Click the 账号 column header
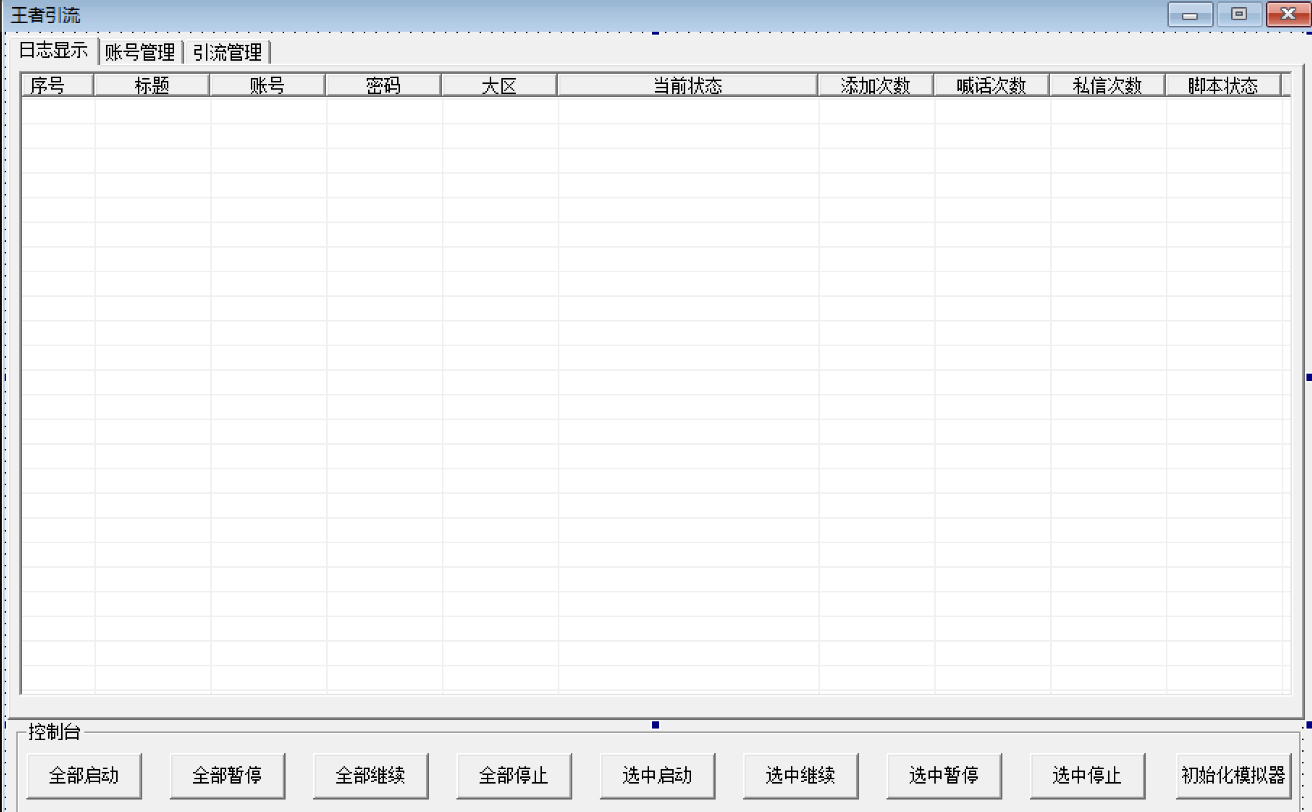The image size is (1312, 812). tap(266, 85)
